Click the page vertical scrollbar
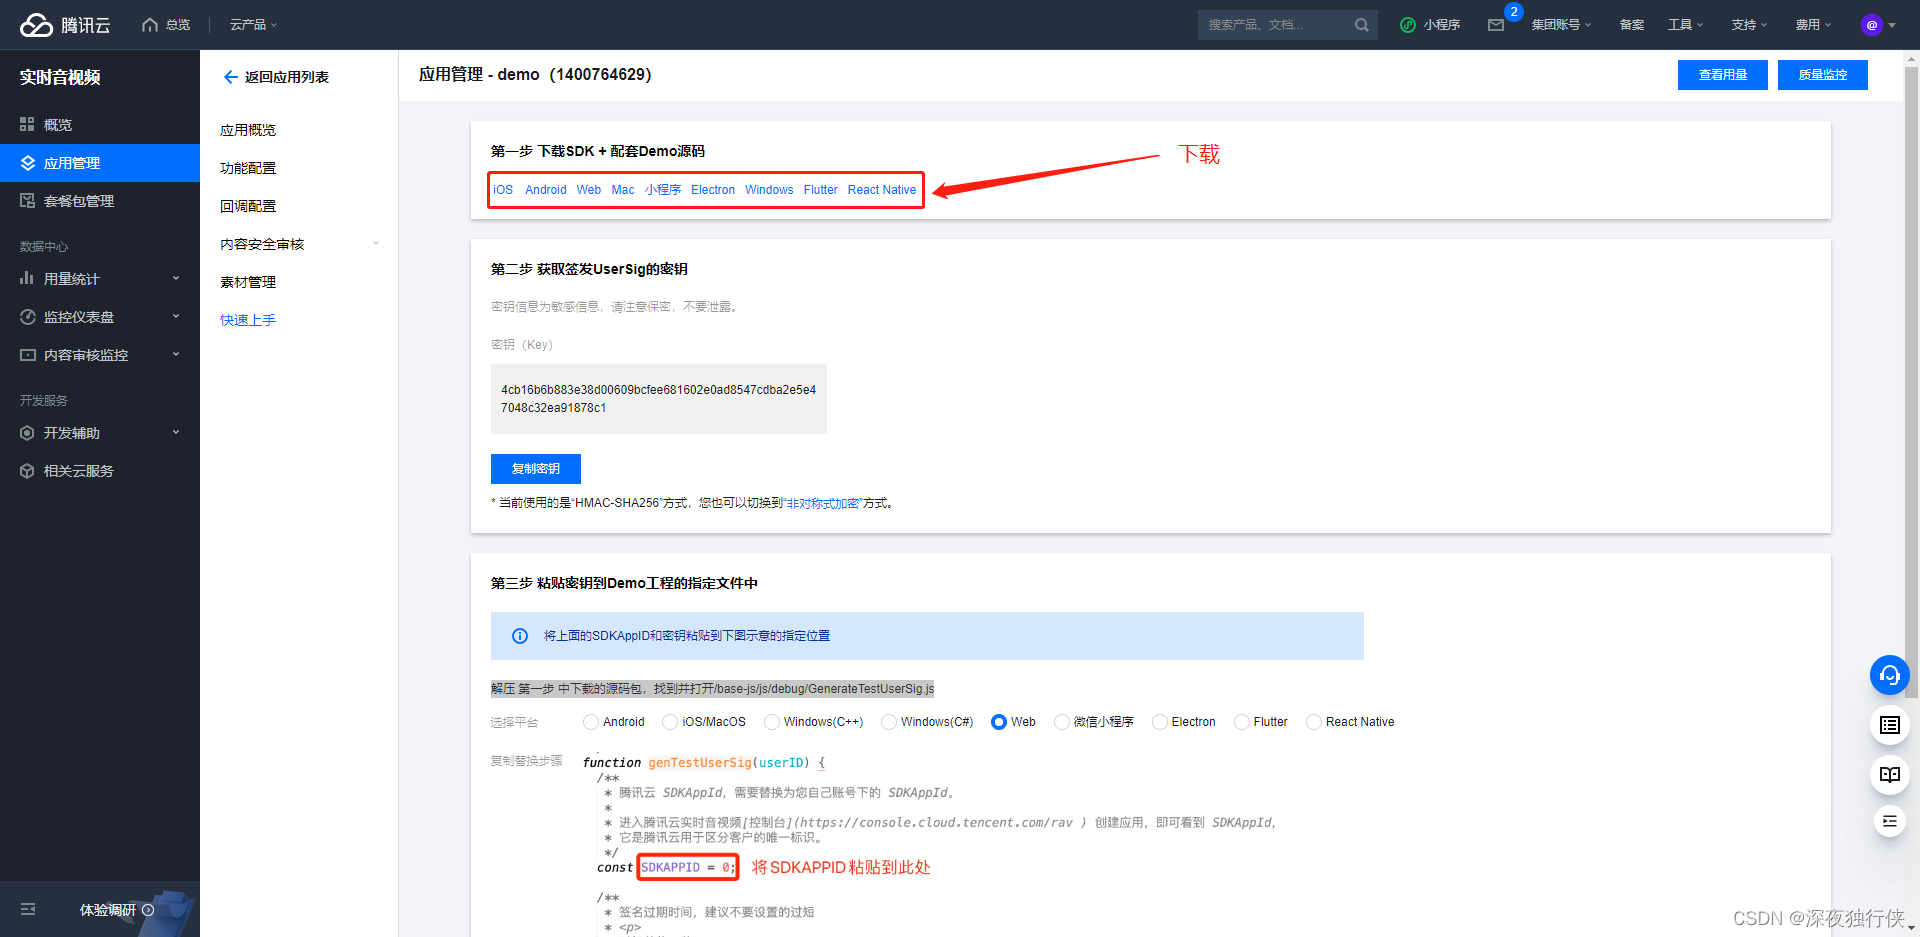The image size is (1920, 937). point(1911,382)
